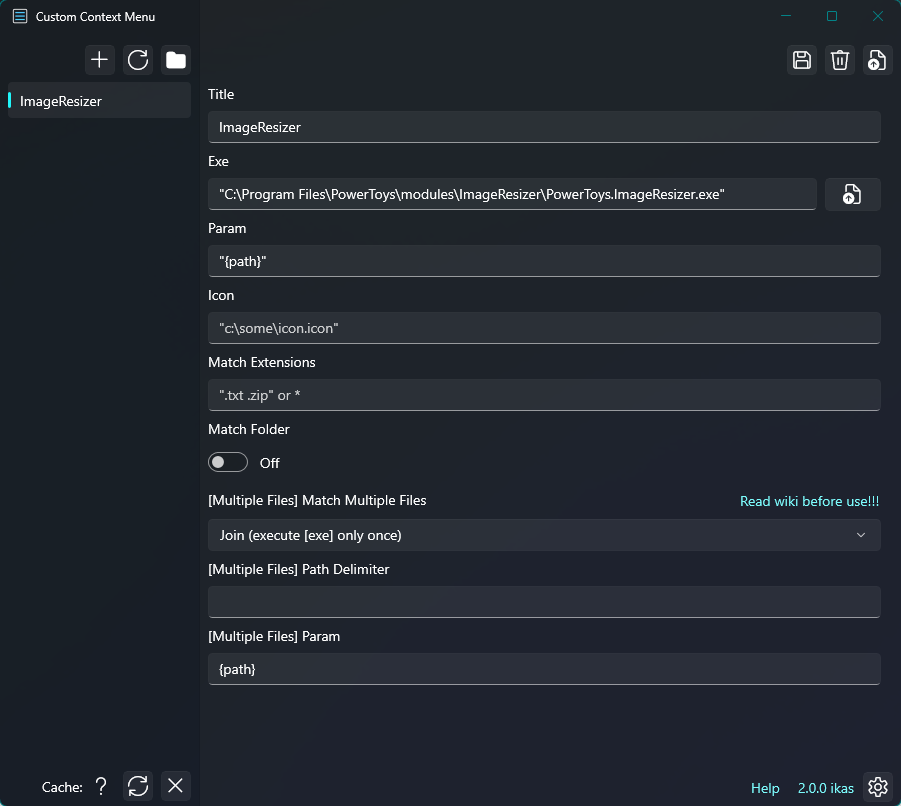The image size is (901, 806).
Task: Click the 2.0.0 ikas version link
Action: (826, 788)
